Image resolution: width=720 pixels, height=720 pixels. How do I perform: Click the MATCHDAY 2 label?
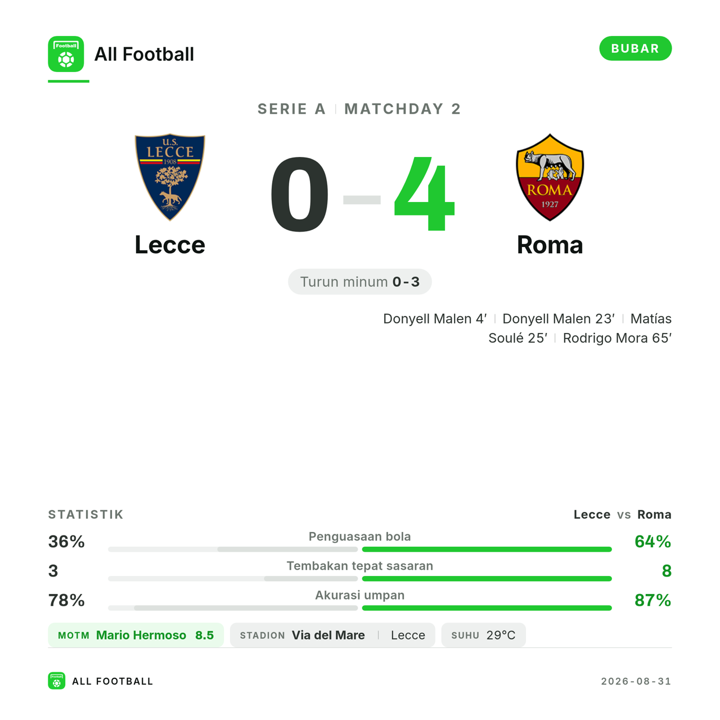(402, 109)
